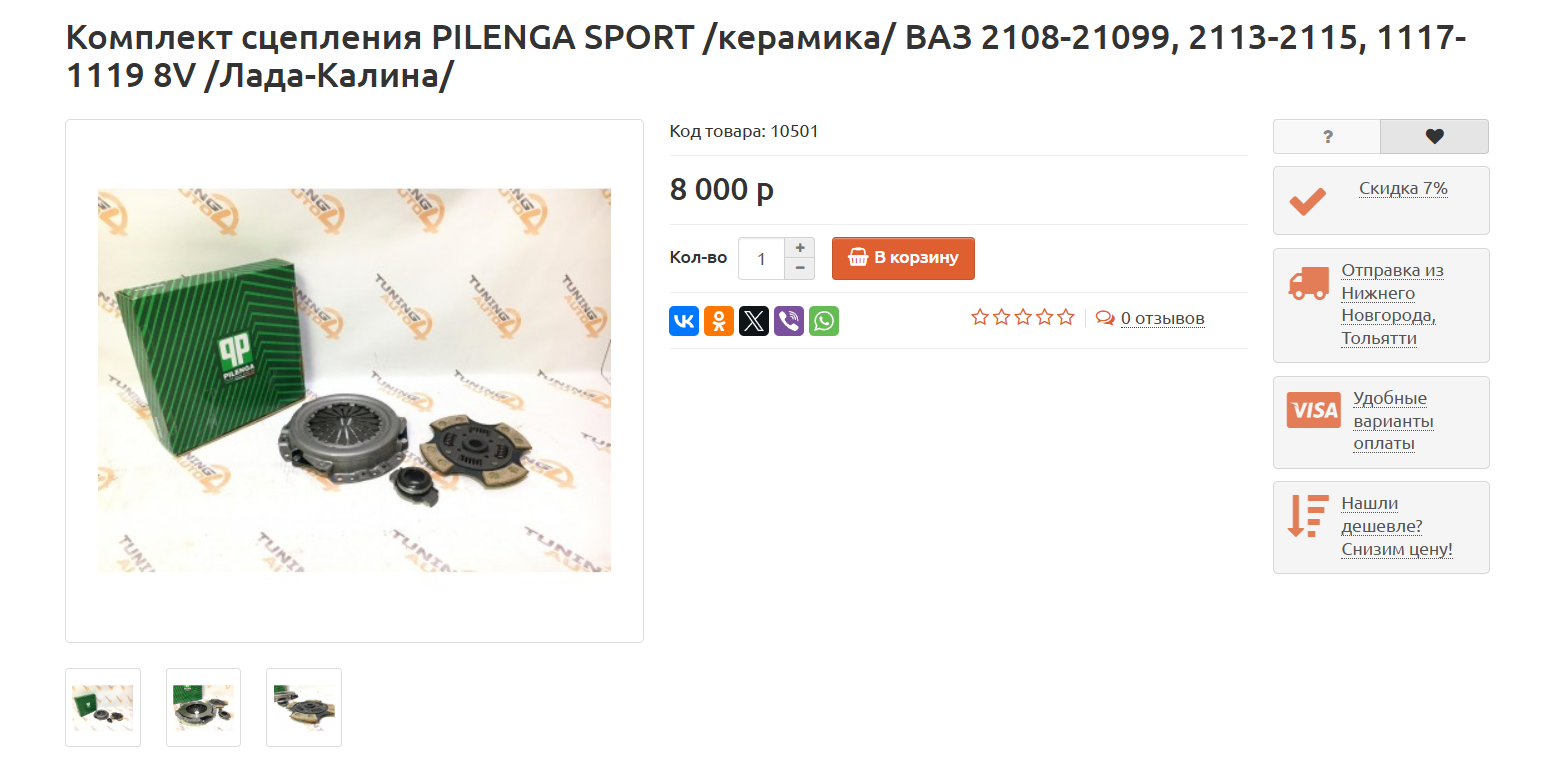The height and width of the screenshot is (770, 1560).
Task: Open Отправка из Нижнего Новгорода link
Action: point(1392,304)
